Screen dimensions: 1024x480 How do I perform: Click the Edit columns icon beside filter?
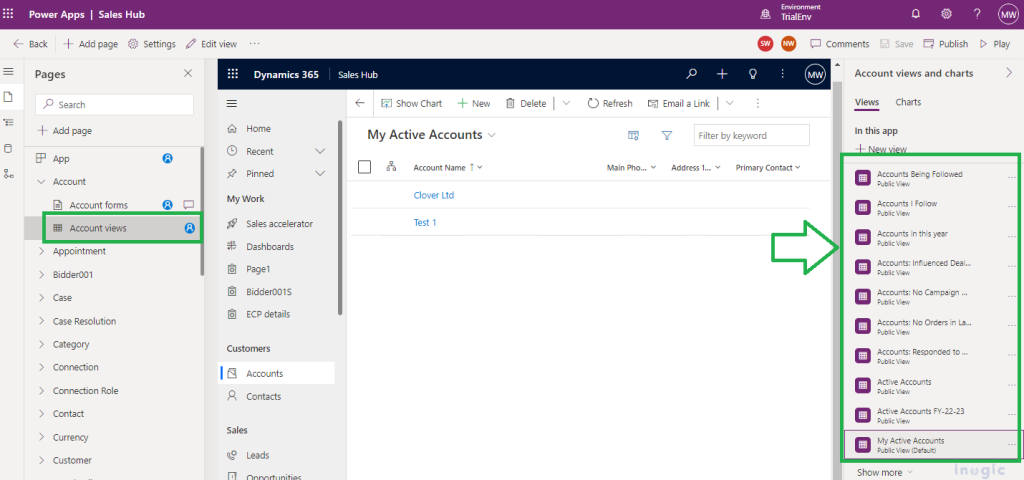click(633, 135)
